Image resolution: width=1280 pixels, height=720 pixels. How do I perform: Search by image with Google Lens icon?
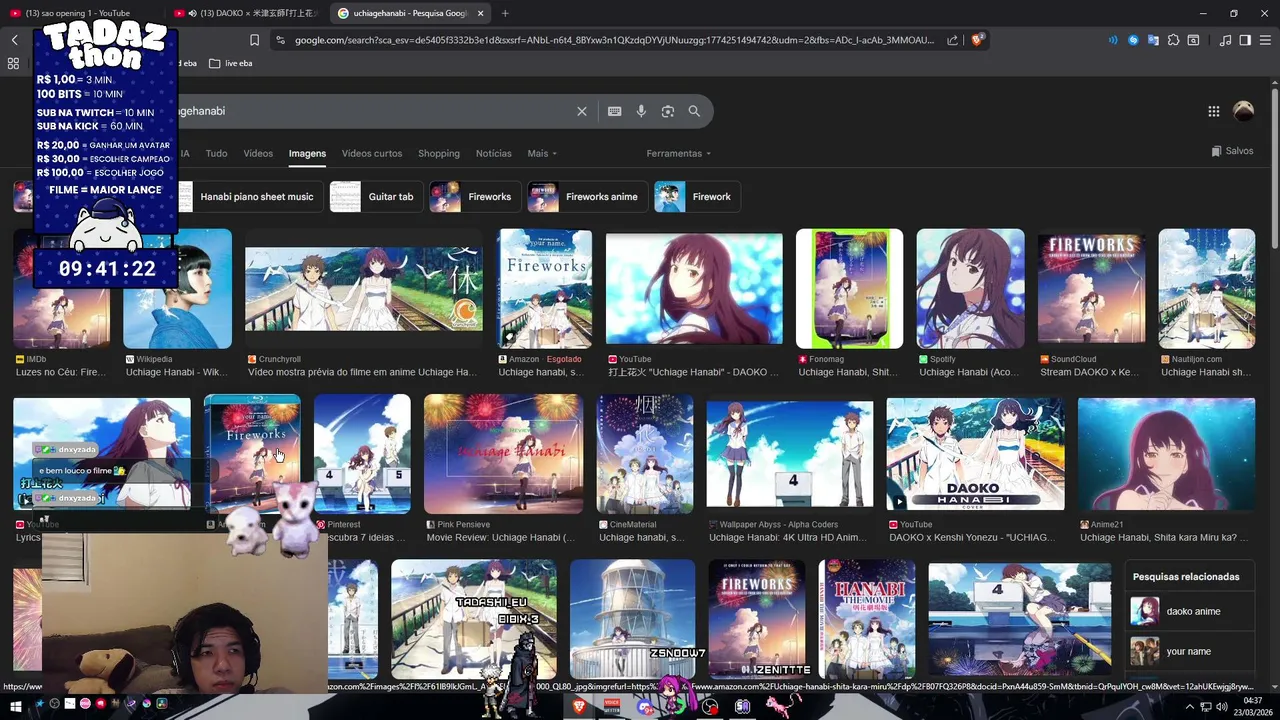(668, 111)
